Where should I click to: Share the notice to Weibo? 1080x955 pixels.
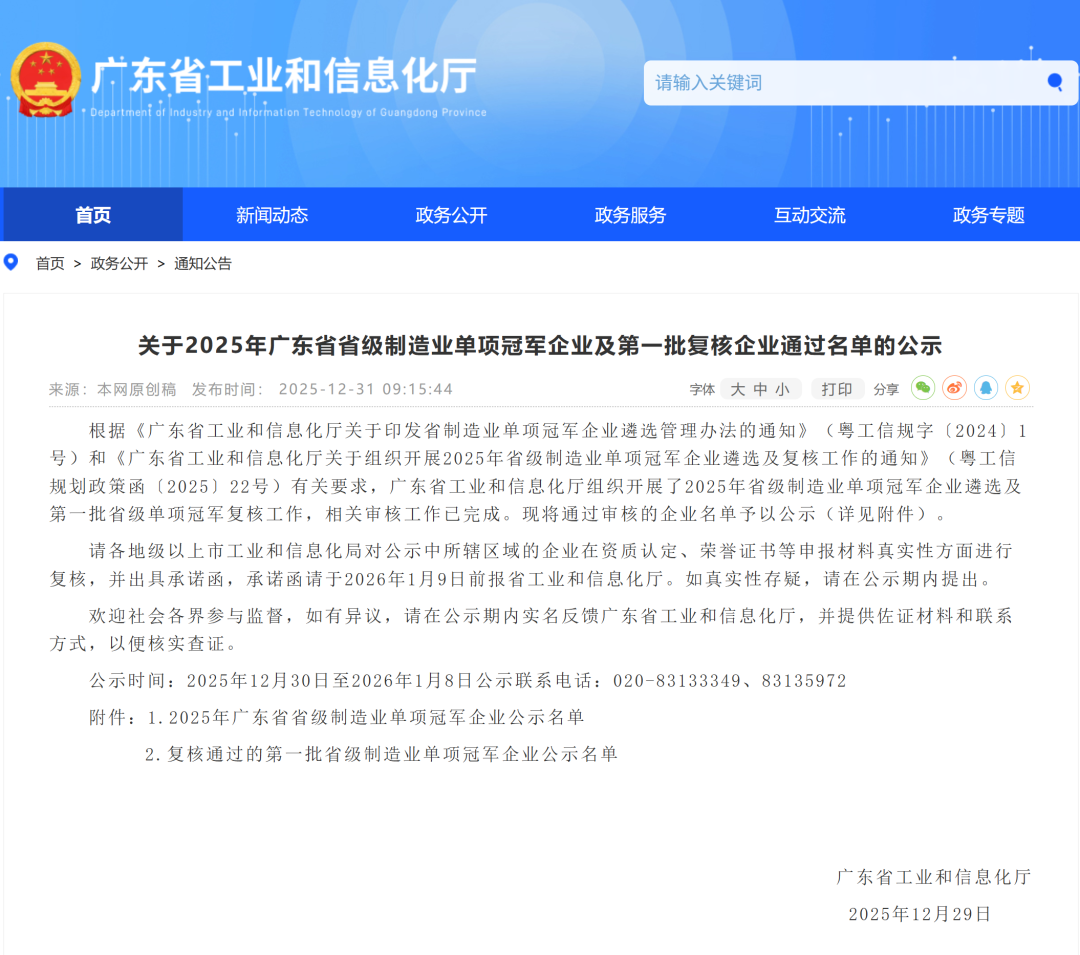(x=954, y=388)
